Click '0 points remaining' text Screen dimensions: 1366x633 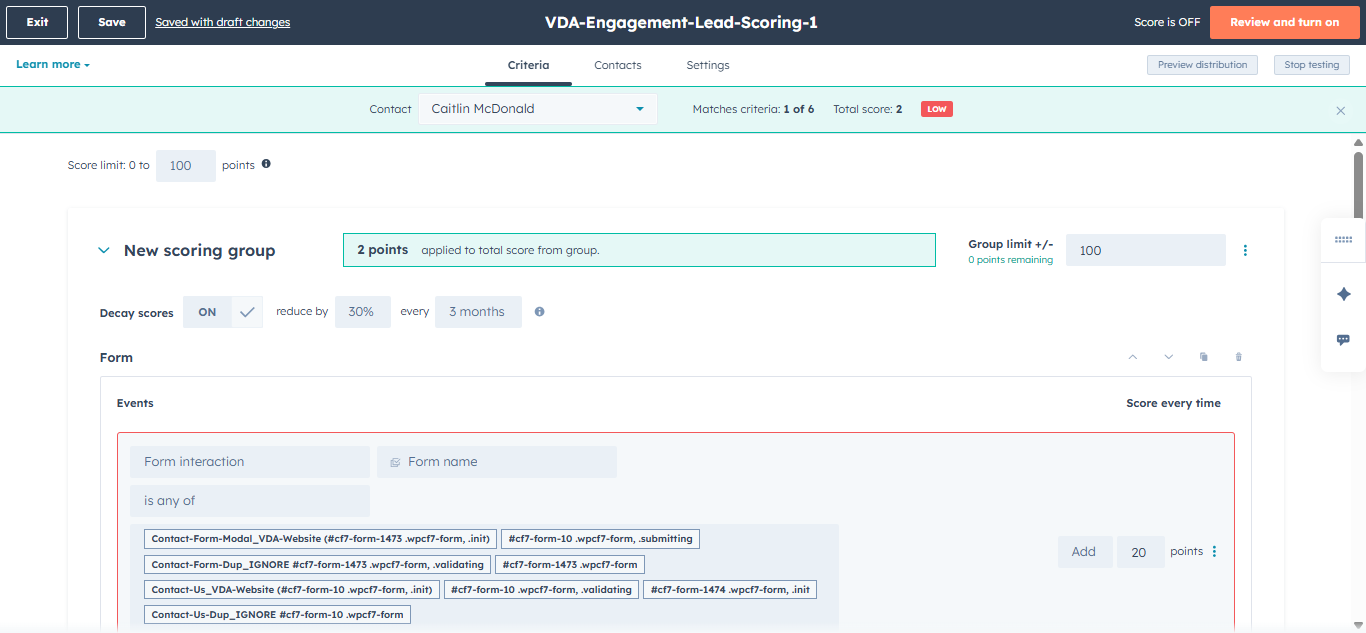[1010, 260]
